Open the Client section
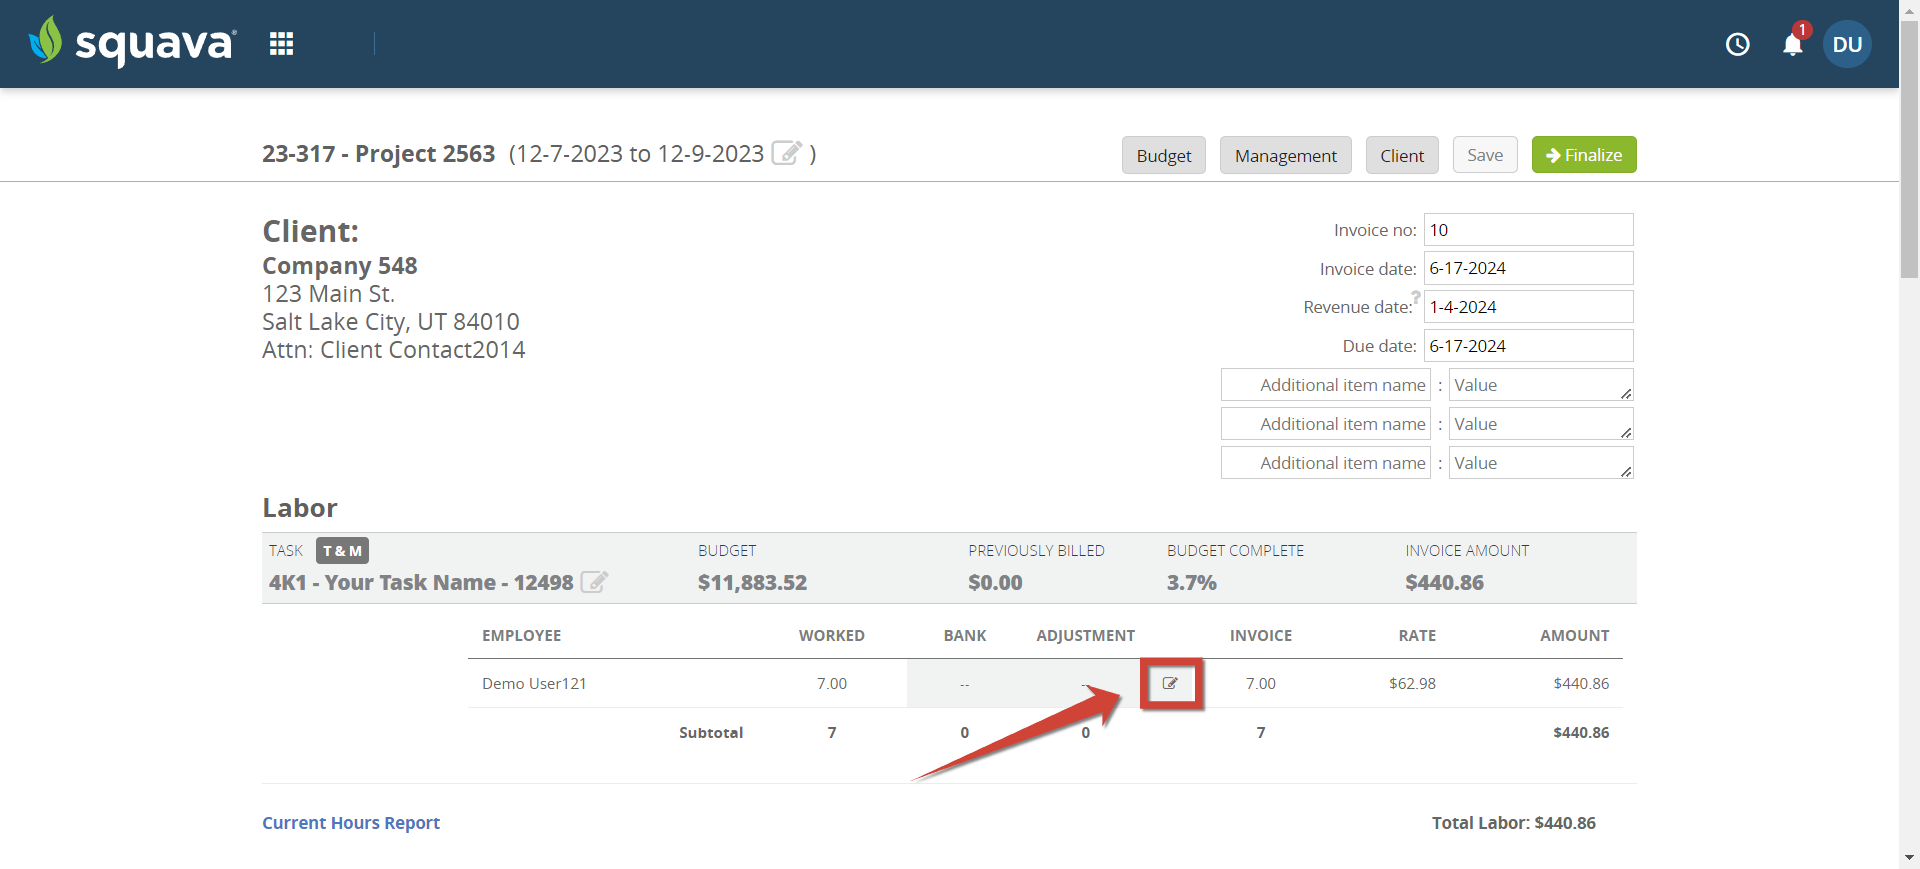 pos(1402,155)
